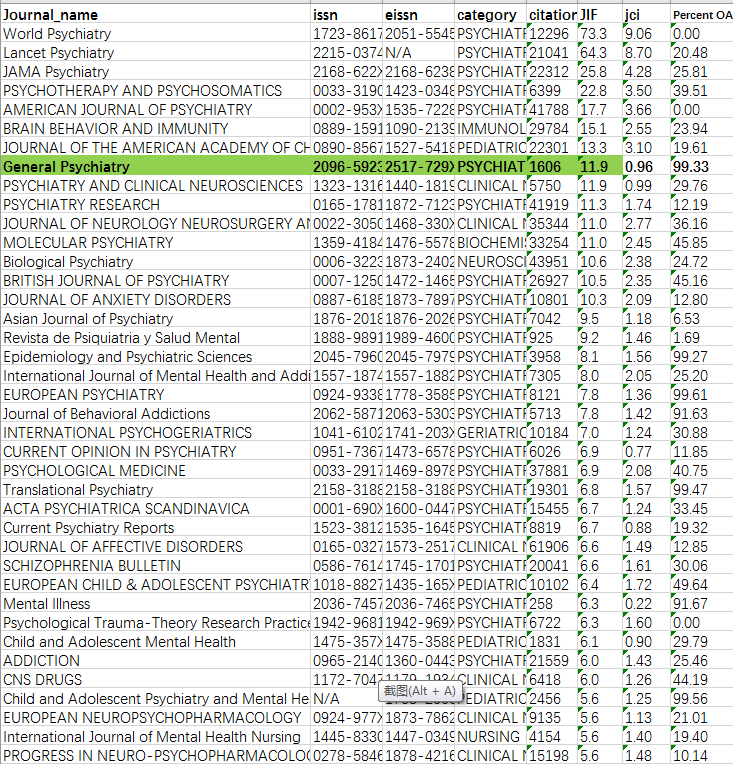Select the issn header cell
This screenshot has width=733, height=764.
click(345, 14)
